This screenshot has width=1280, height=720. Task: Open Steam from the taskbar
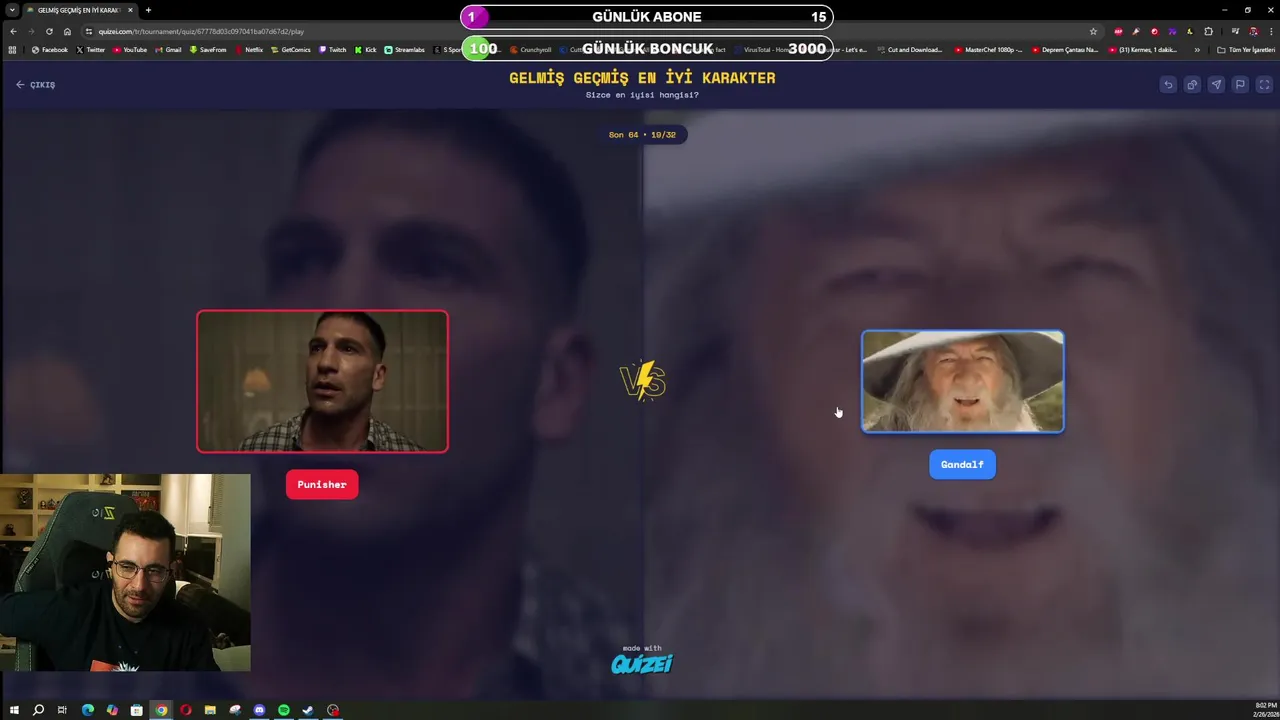click(x=308, y=710)
